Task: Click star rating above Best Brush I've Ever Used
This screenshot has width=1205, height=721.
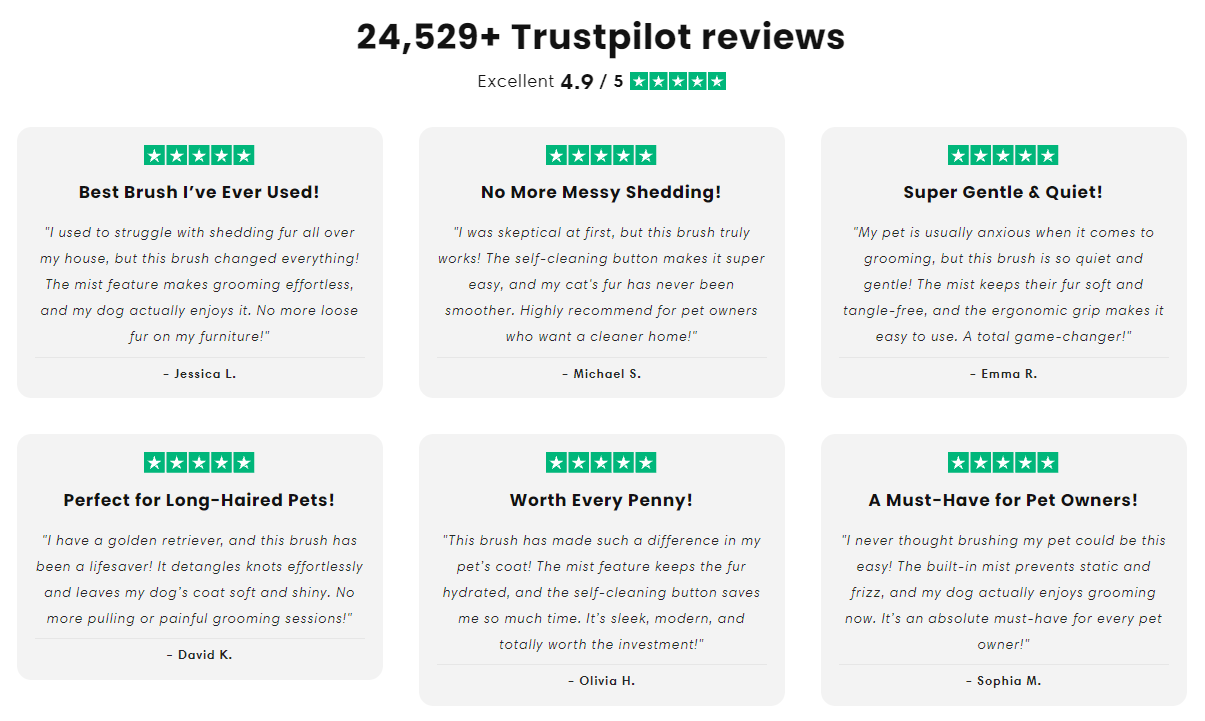Action: (x=199, y=155)
